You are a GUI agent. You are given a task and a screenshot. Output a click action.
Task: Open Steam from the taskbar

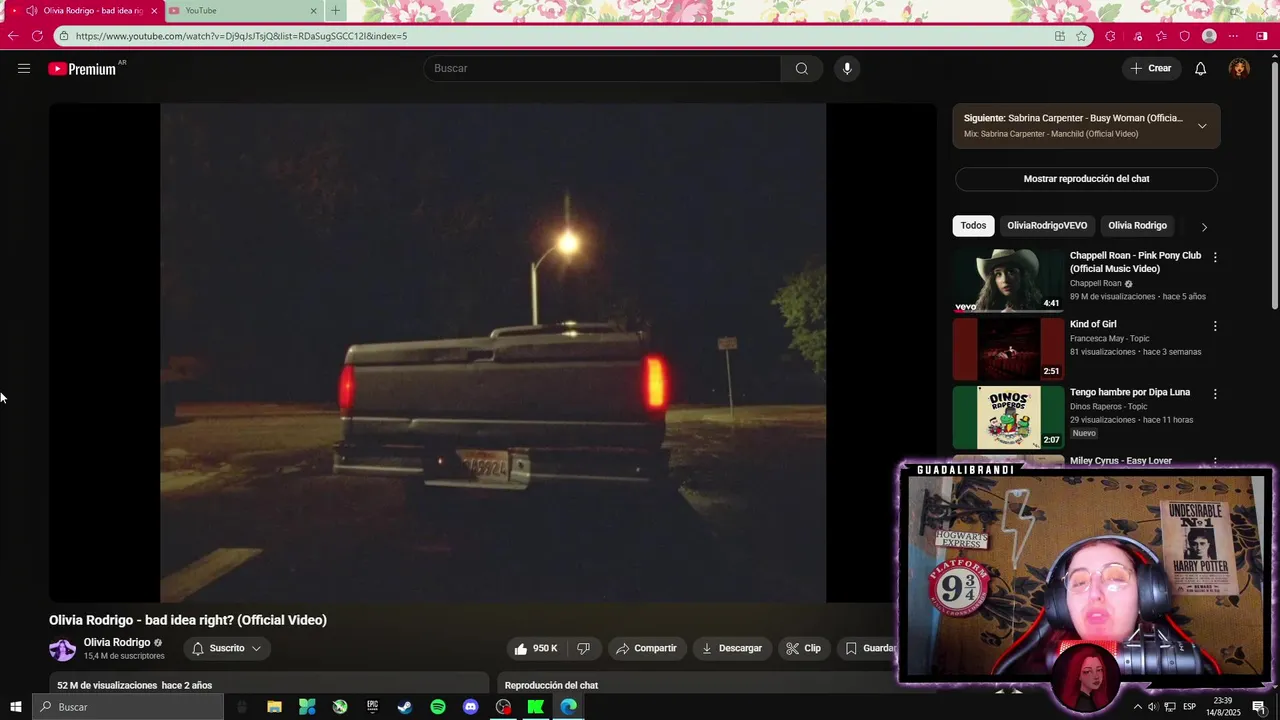pos(405,707)
